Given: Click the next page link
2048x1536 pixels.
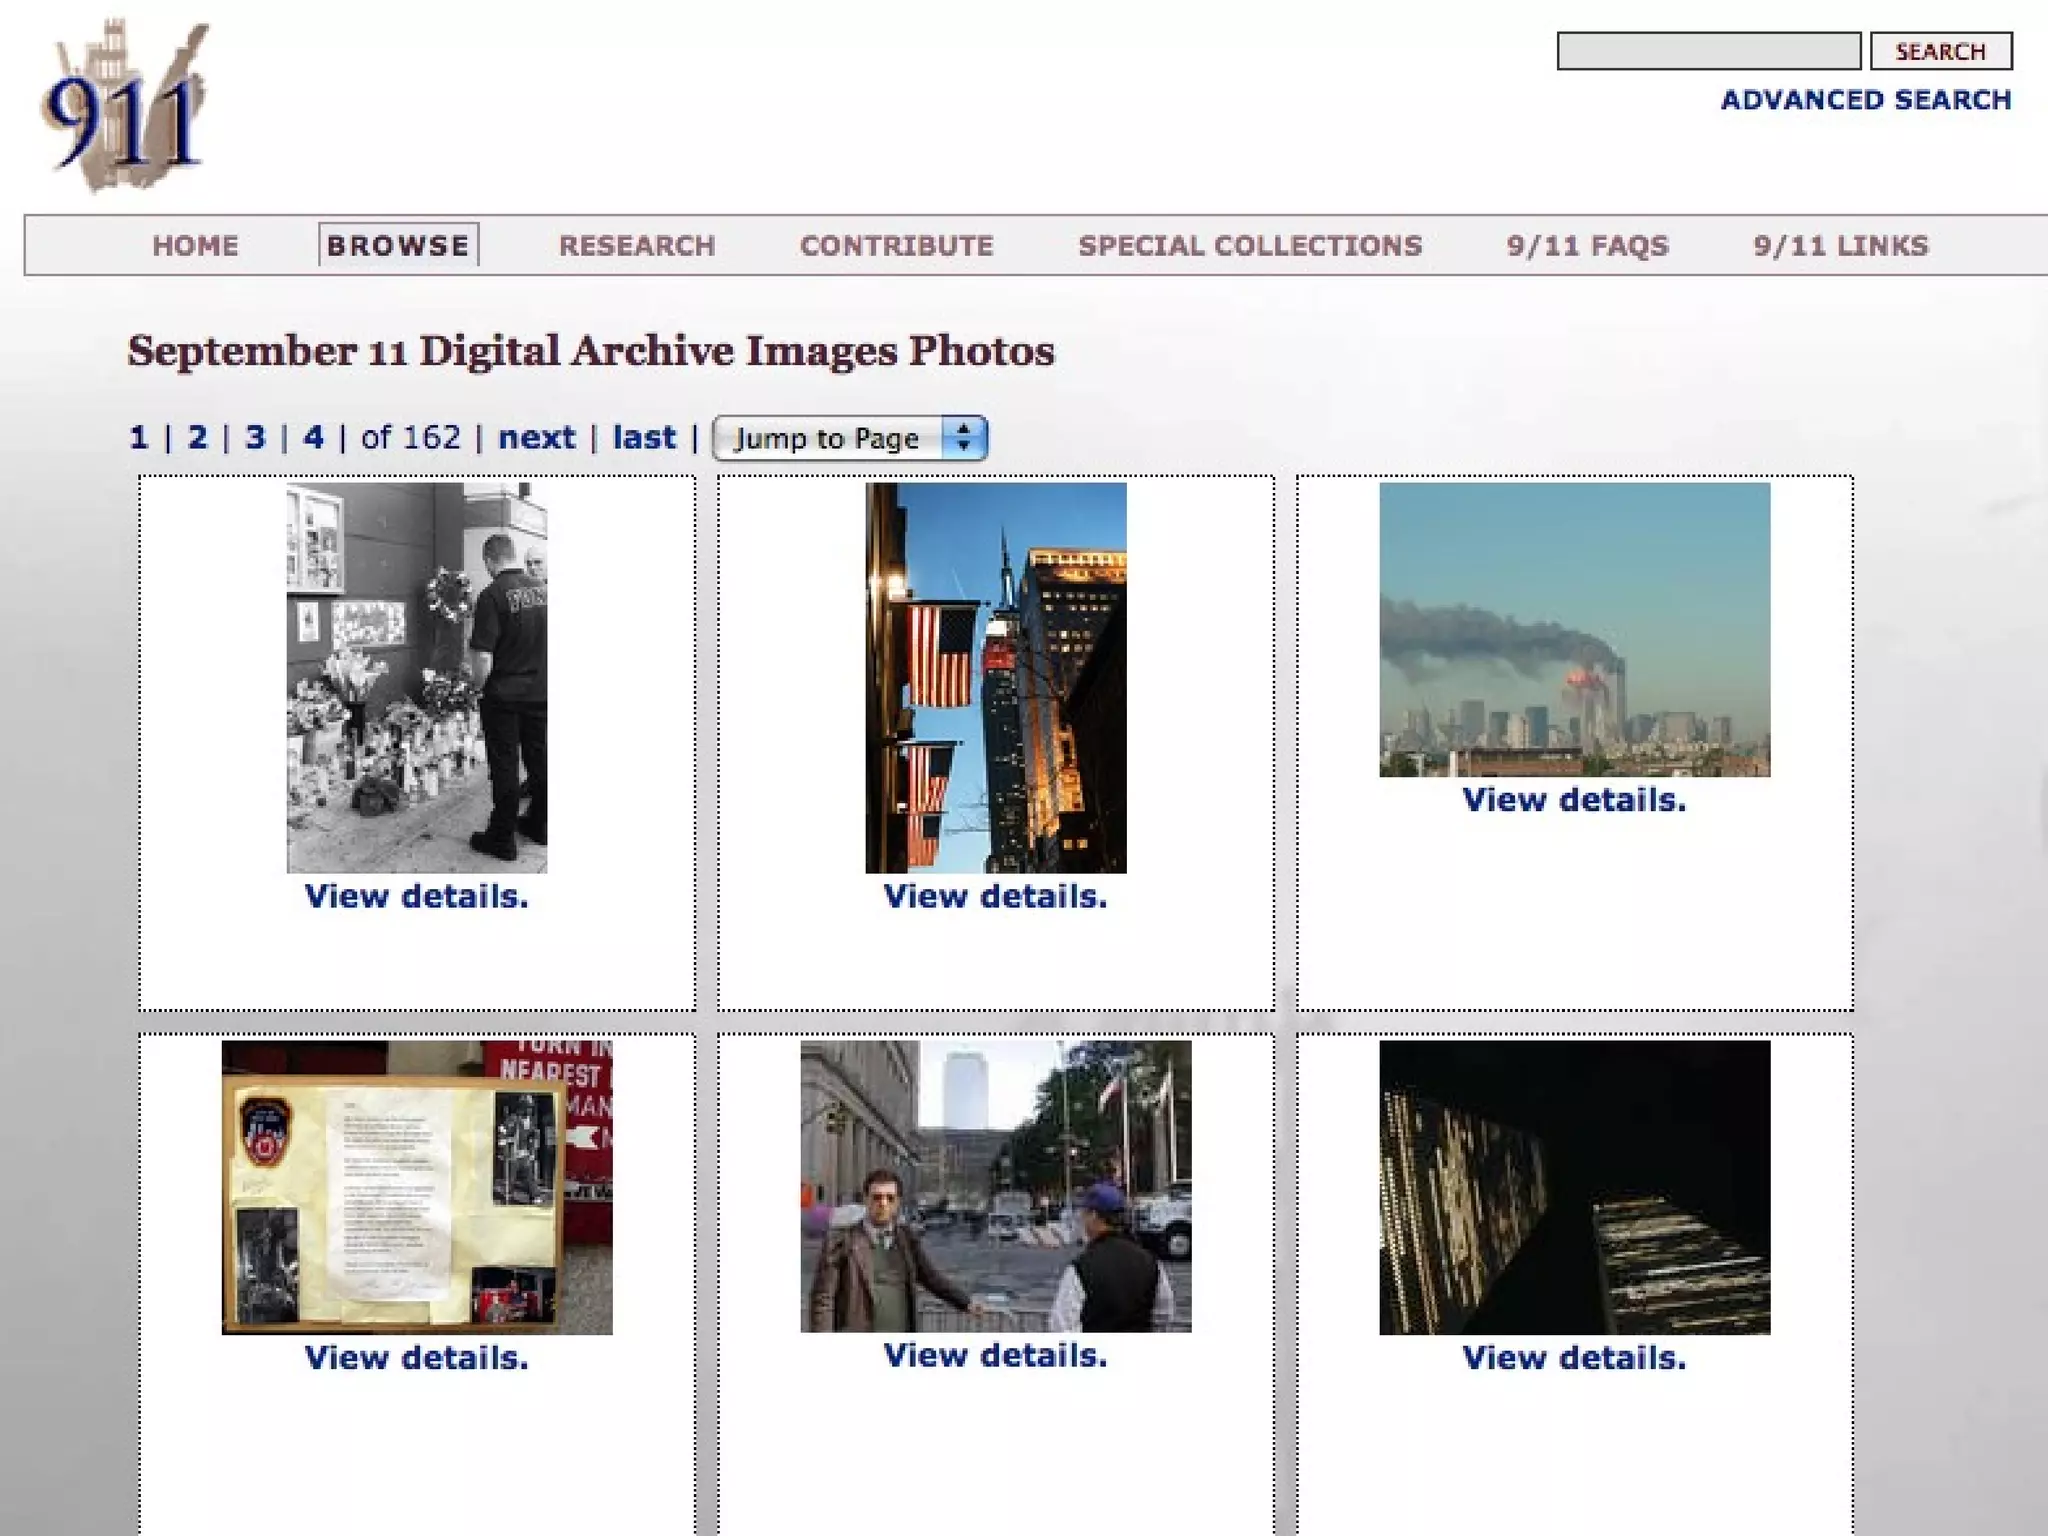Looking at the screenshot, I should [536, 437].
